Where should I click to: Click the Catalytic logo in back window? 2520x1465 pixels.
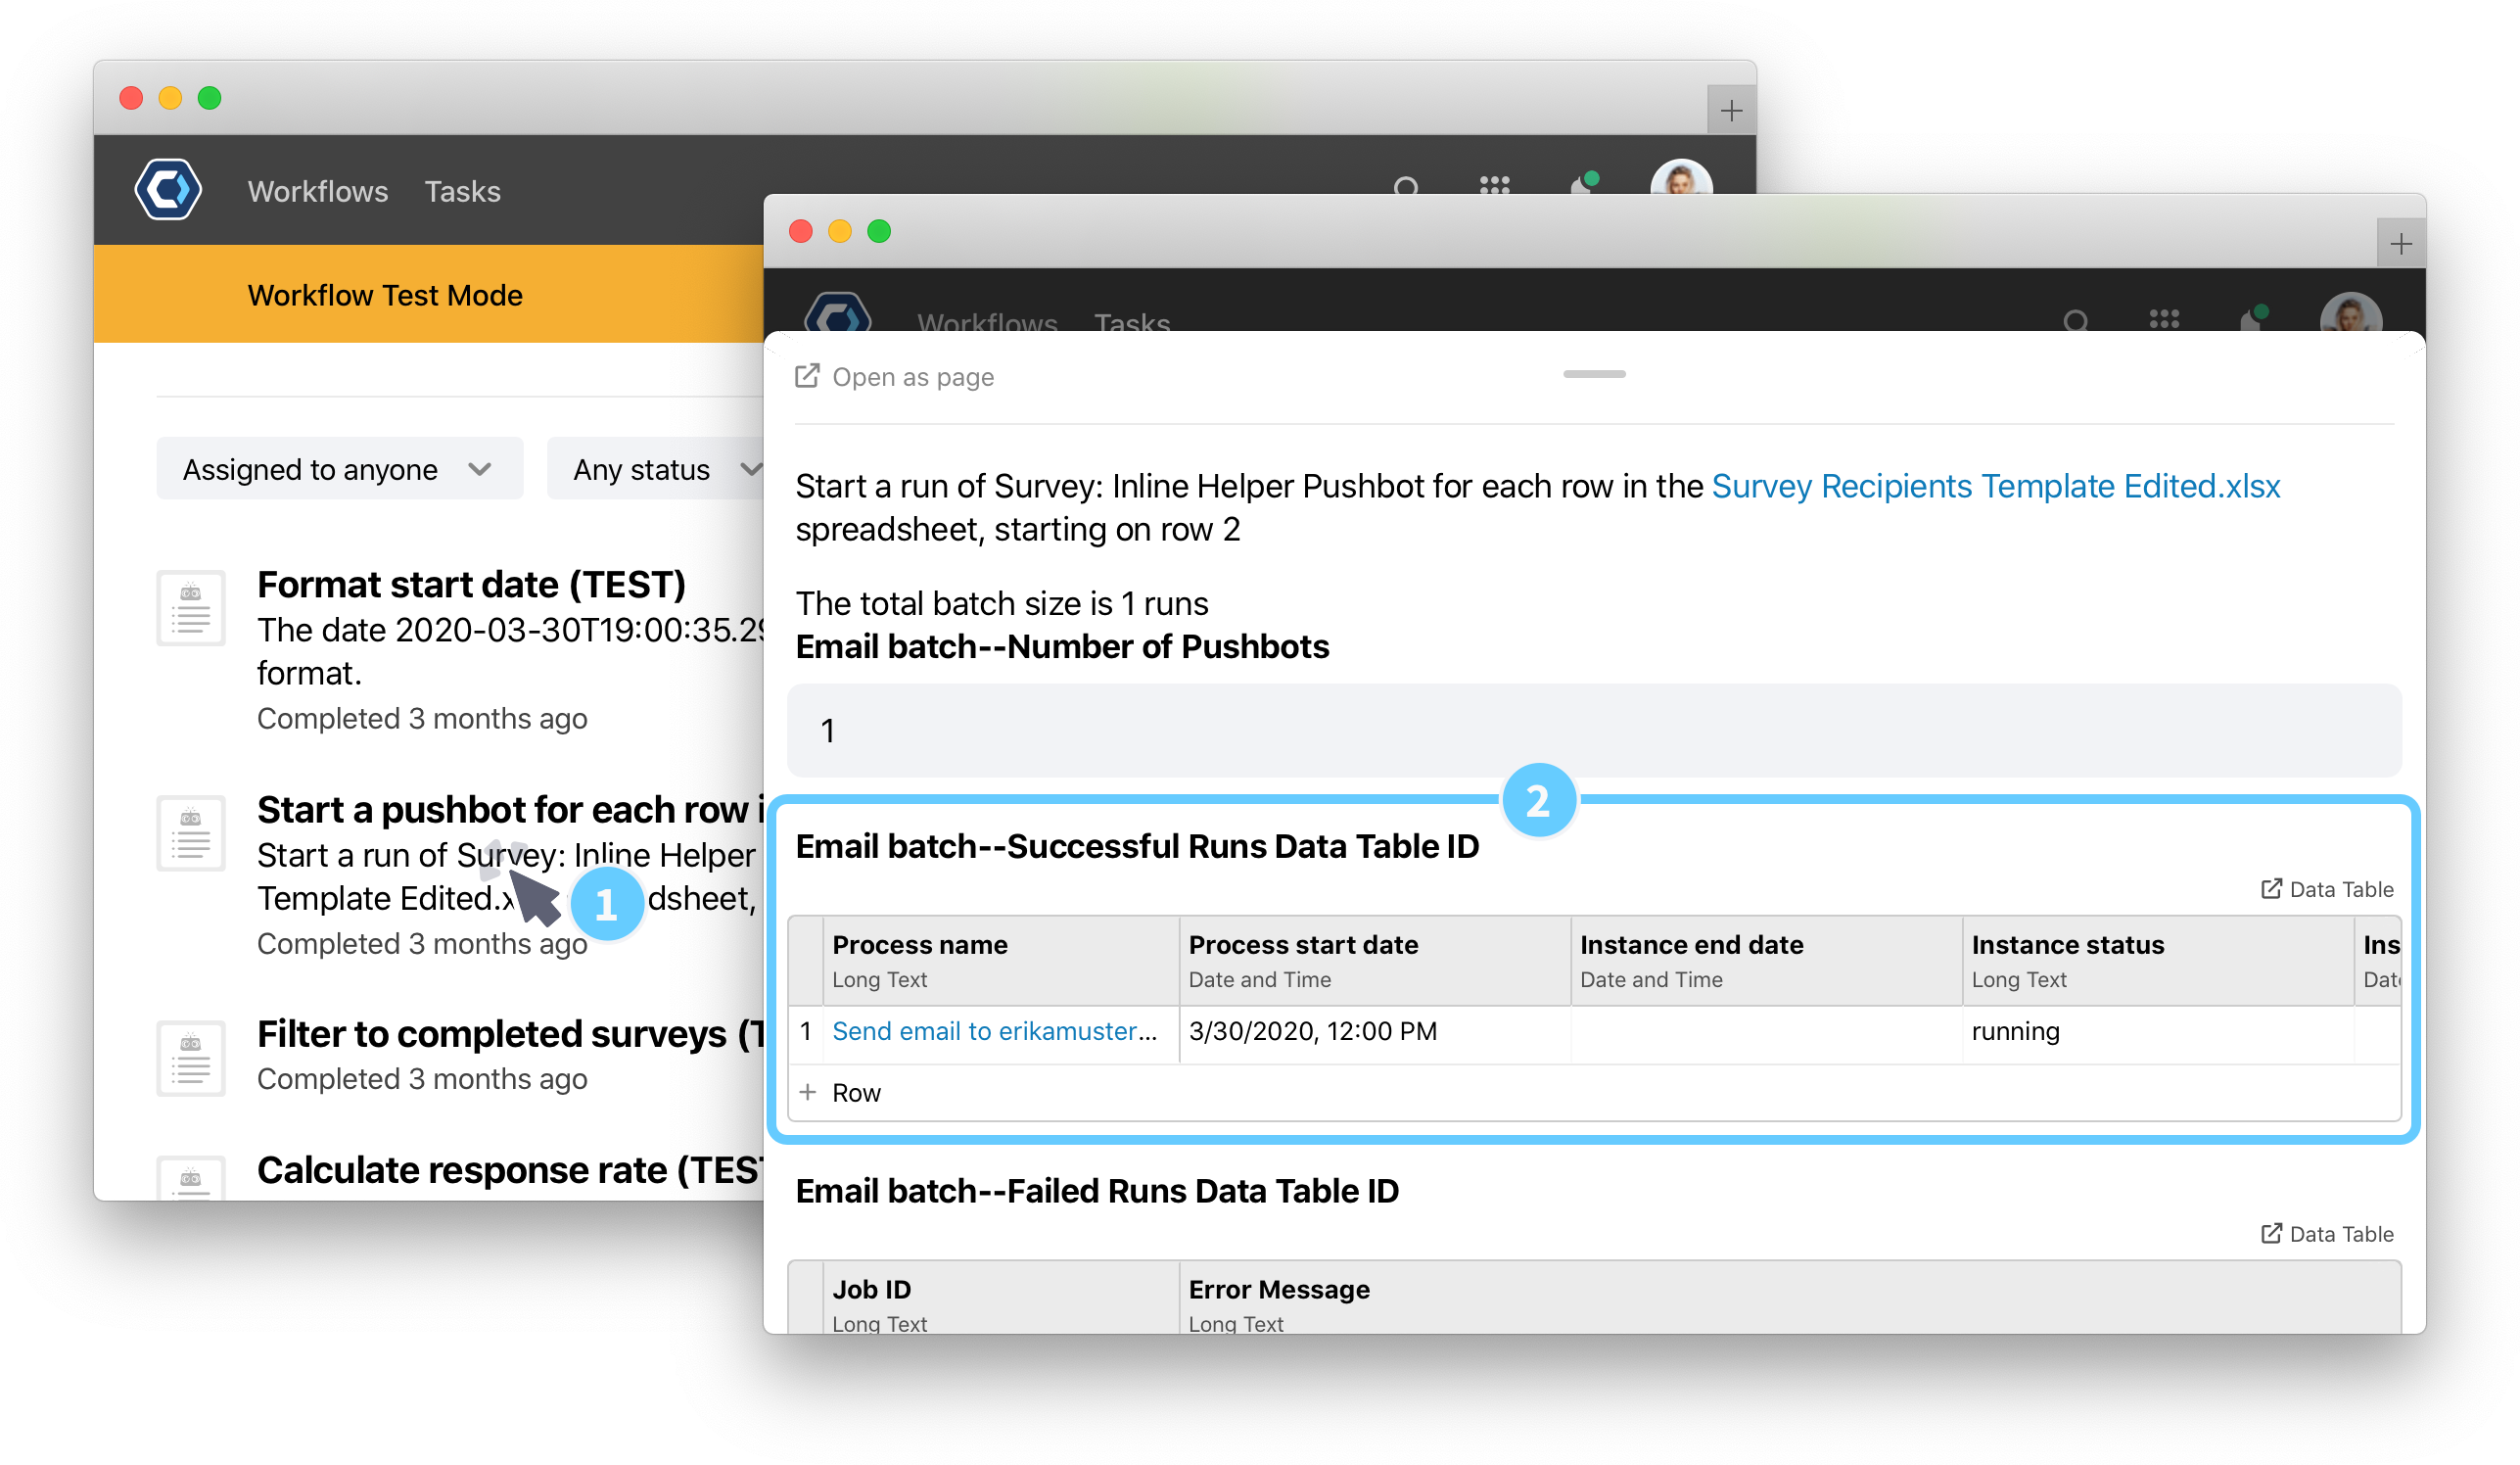(x=168, y=190)
